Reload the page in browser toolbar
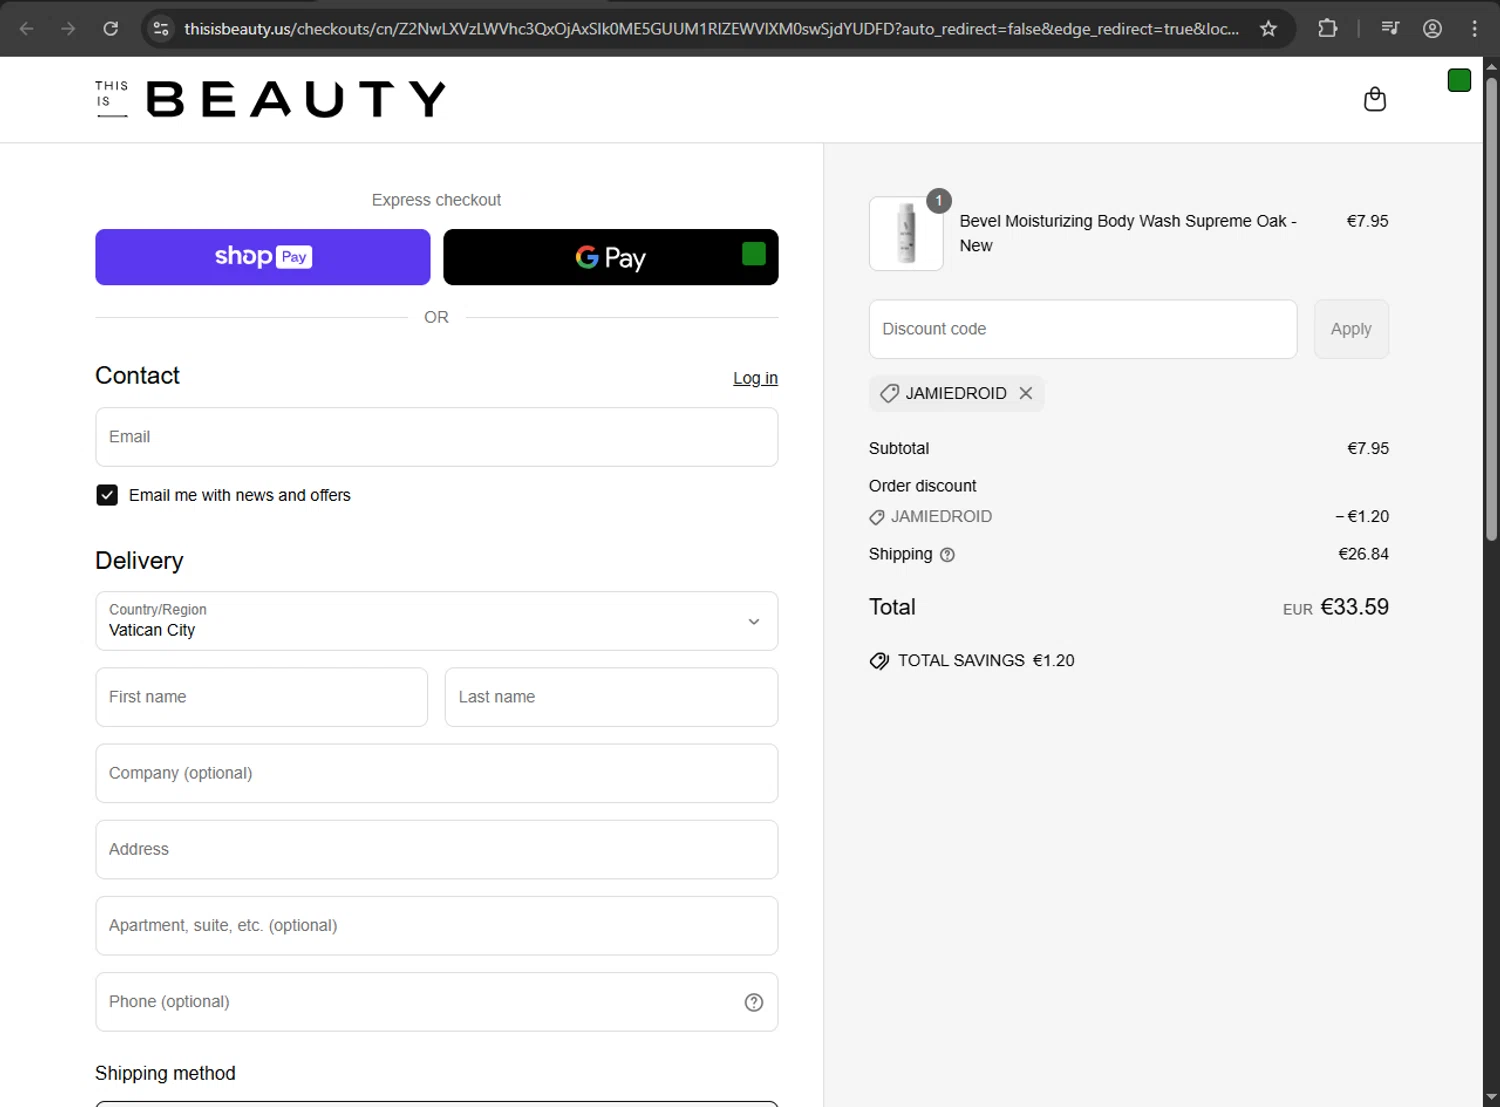 pyautogui.click(x=111, y=28)
